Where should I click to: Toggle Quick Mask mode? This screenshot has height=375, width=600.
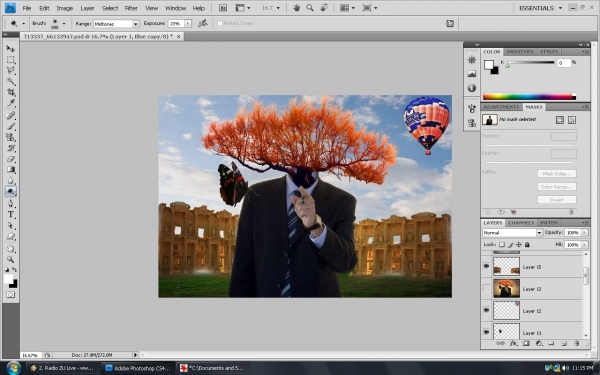[10, 295]
